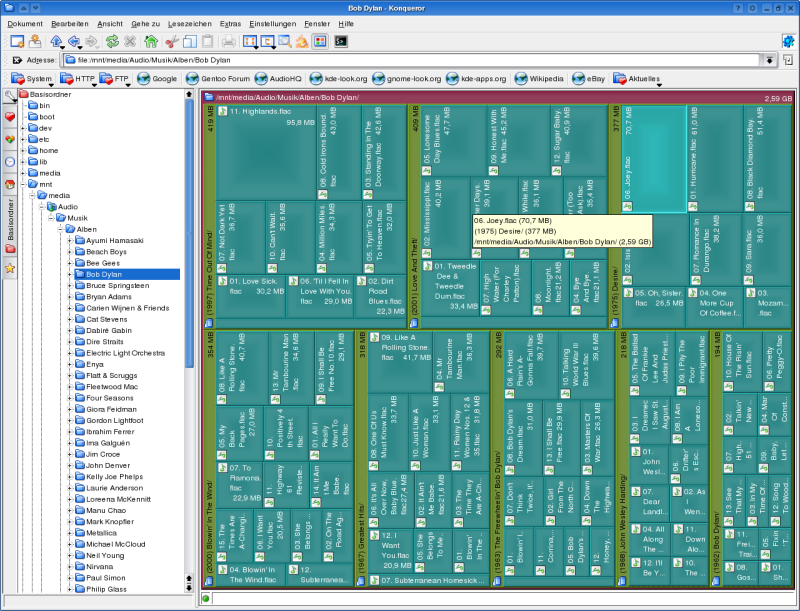This screenshot has width=800, height=611.
Task: Click the Home folder icon in toolbar
Action: click(x=151, y=41)
